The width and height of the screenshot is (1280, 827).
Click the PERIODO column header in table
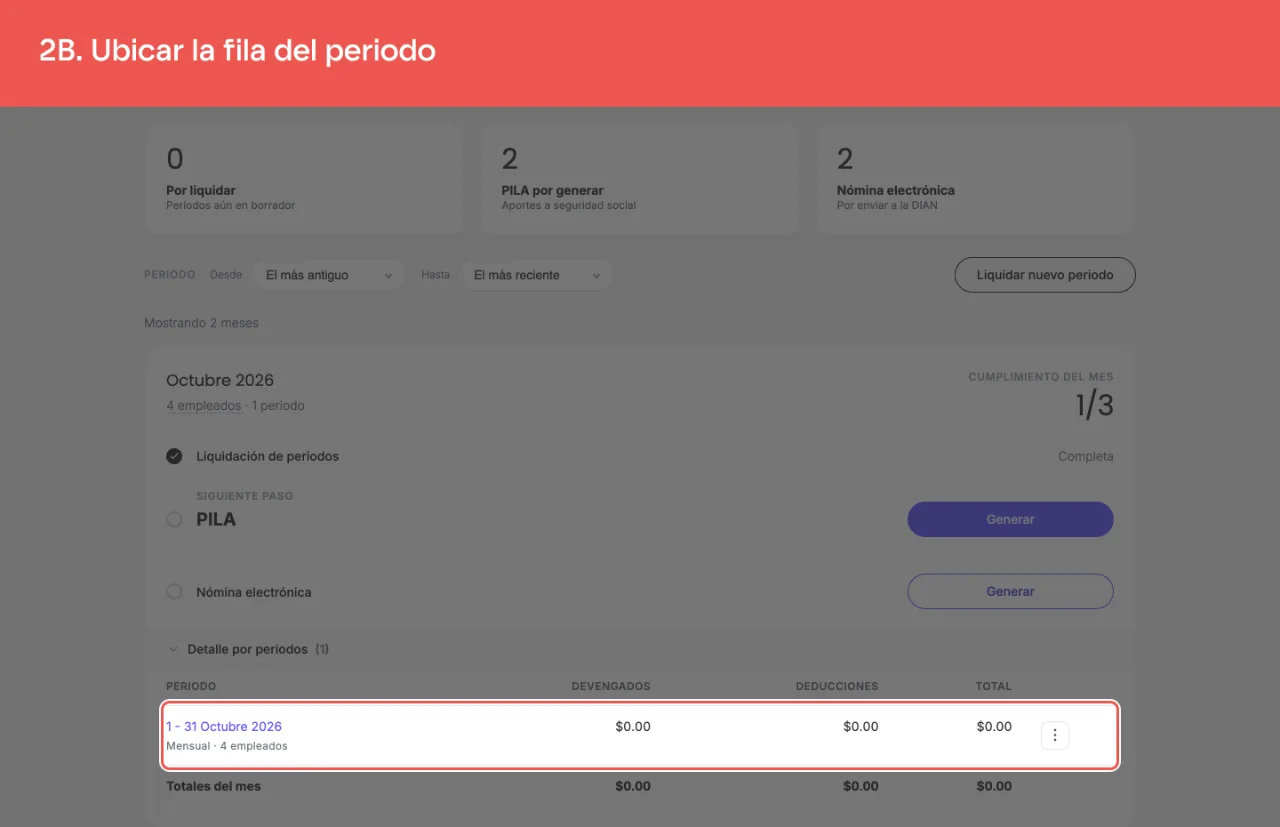191,686
